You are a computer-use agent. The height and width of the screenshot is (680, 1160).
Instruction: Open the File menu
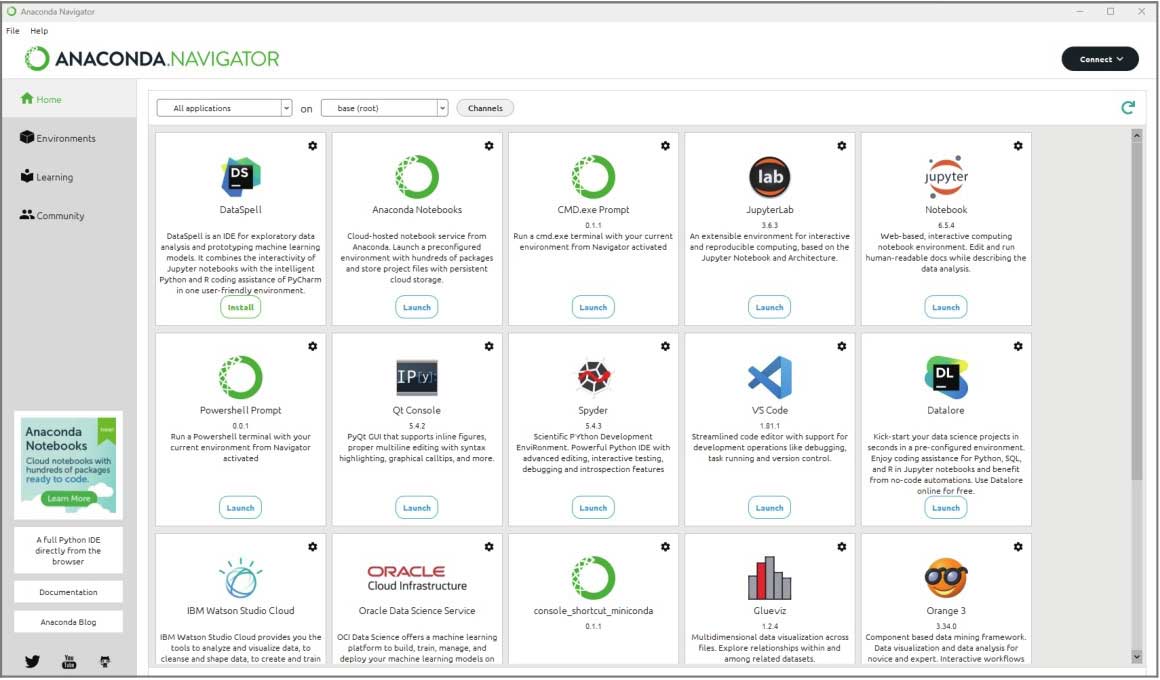(x=13, y=31)
